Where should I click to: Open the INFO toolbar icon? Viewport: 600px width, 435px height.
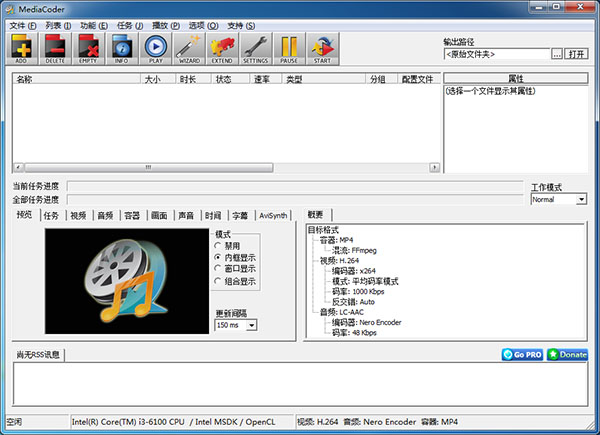pos(121,47)
